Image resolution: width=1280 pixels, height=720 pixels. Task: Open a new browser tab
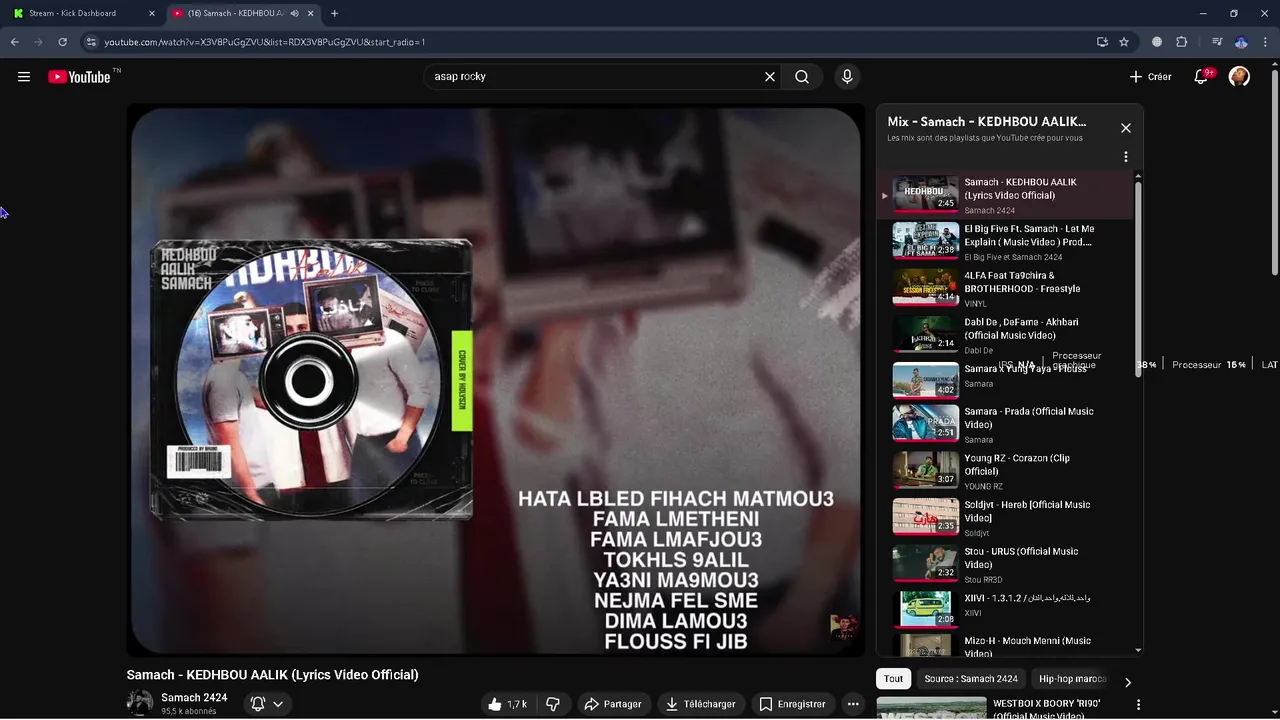pos(334,13)
